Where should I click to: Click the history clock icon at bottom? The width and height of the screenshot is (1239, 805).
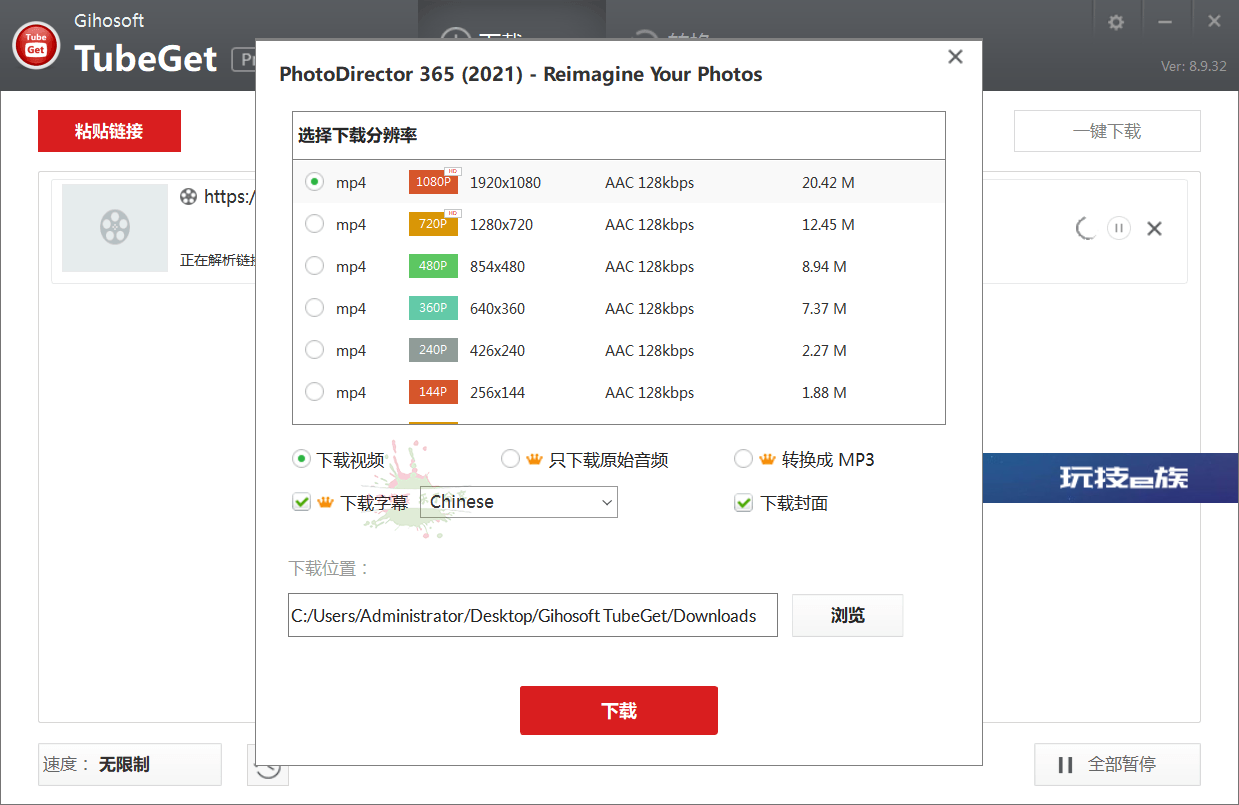[x=268, y=765]
